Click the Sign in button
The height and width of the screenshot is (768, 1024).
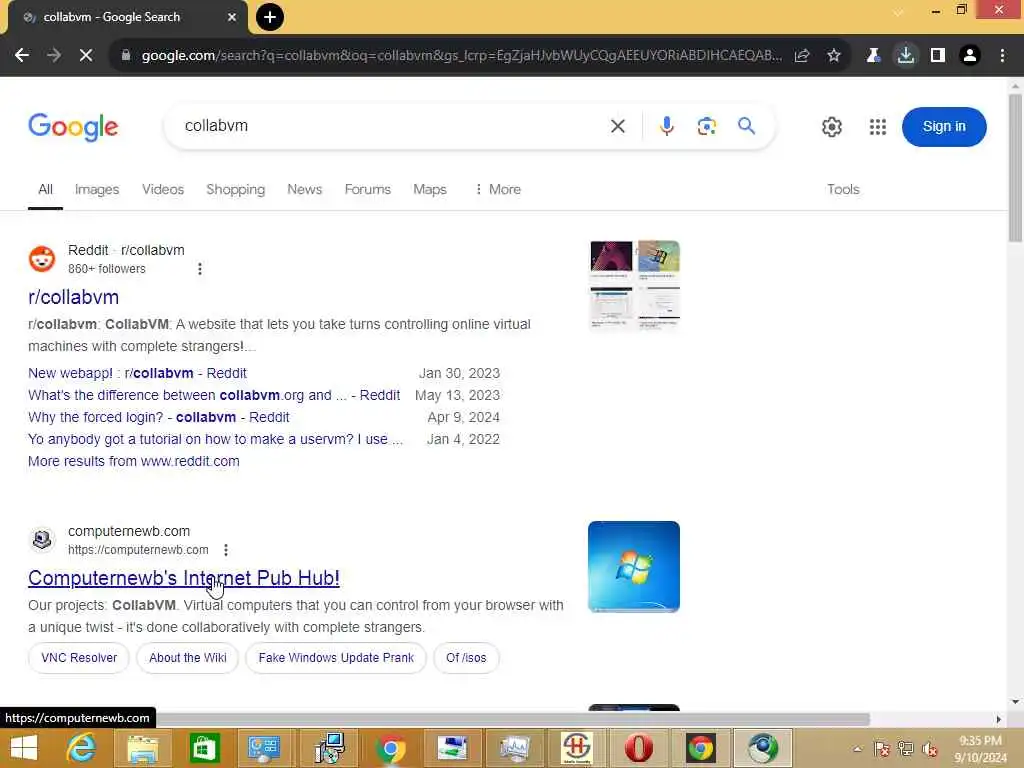tap(944, 127)
